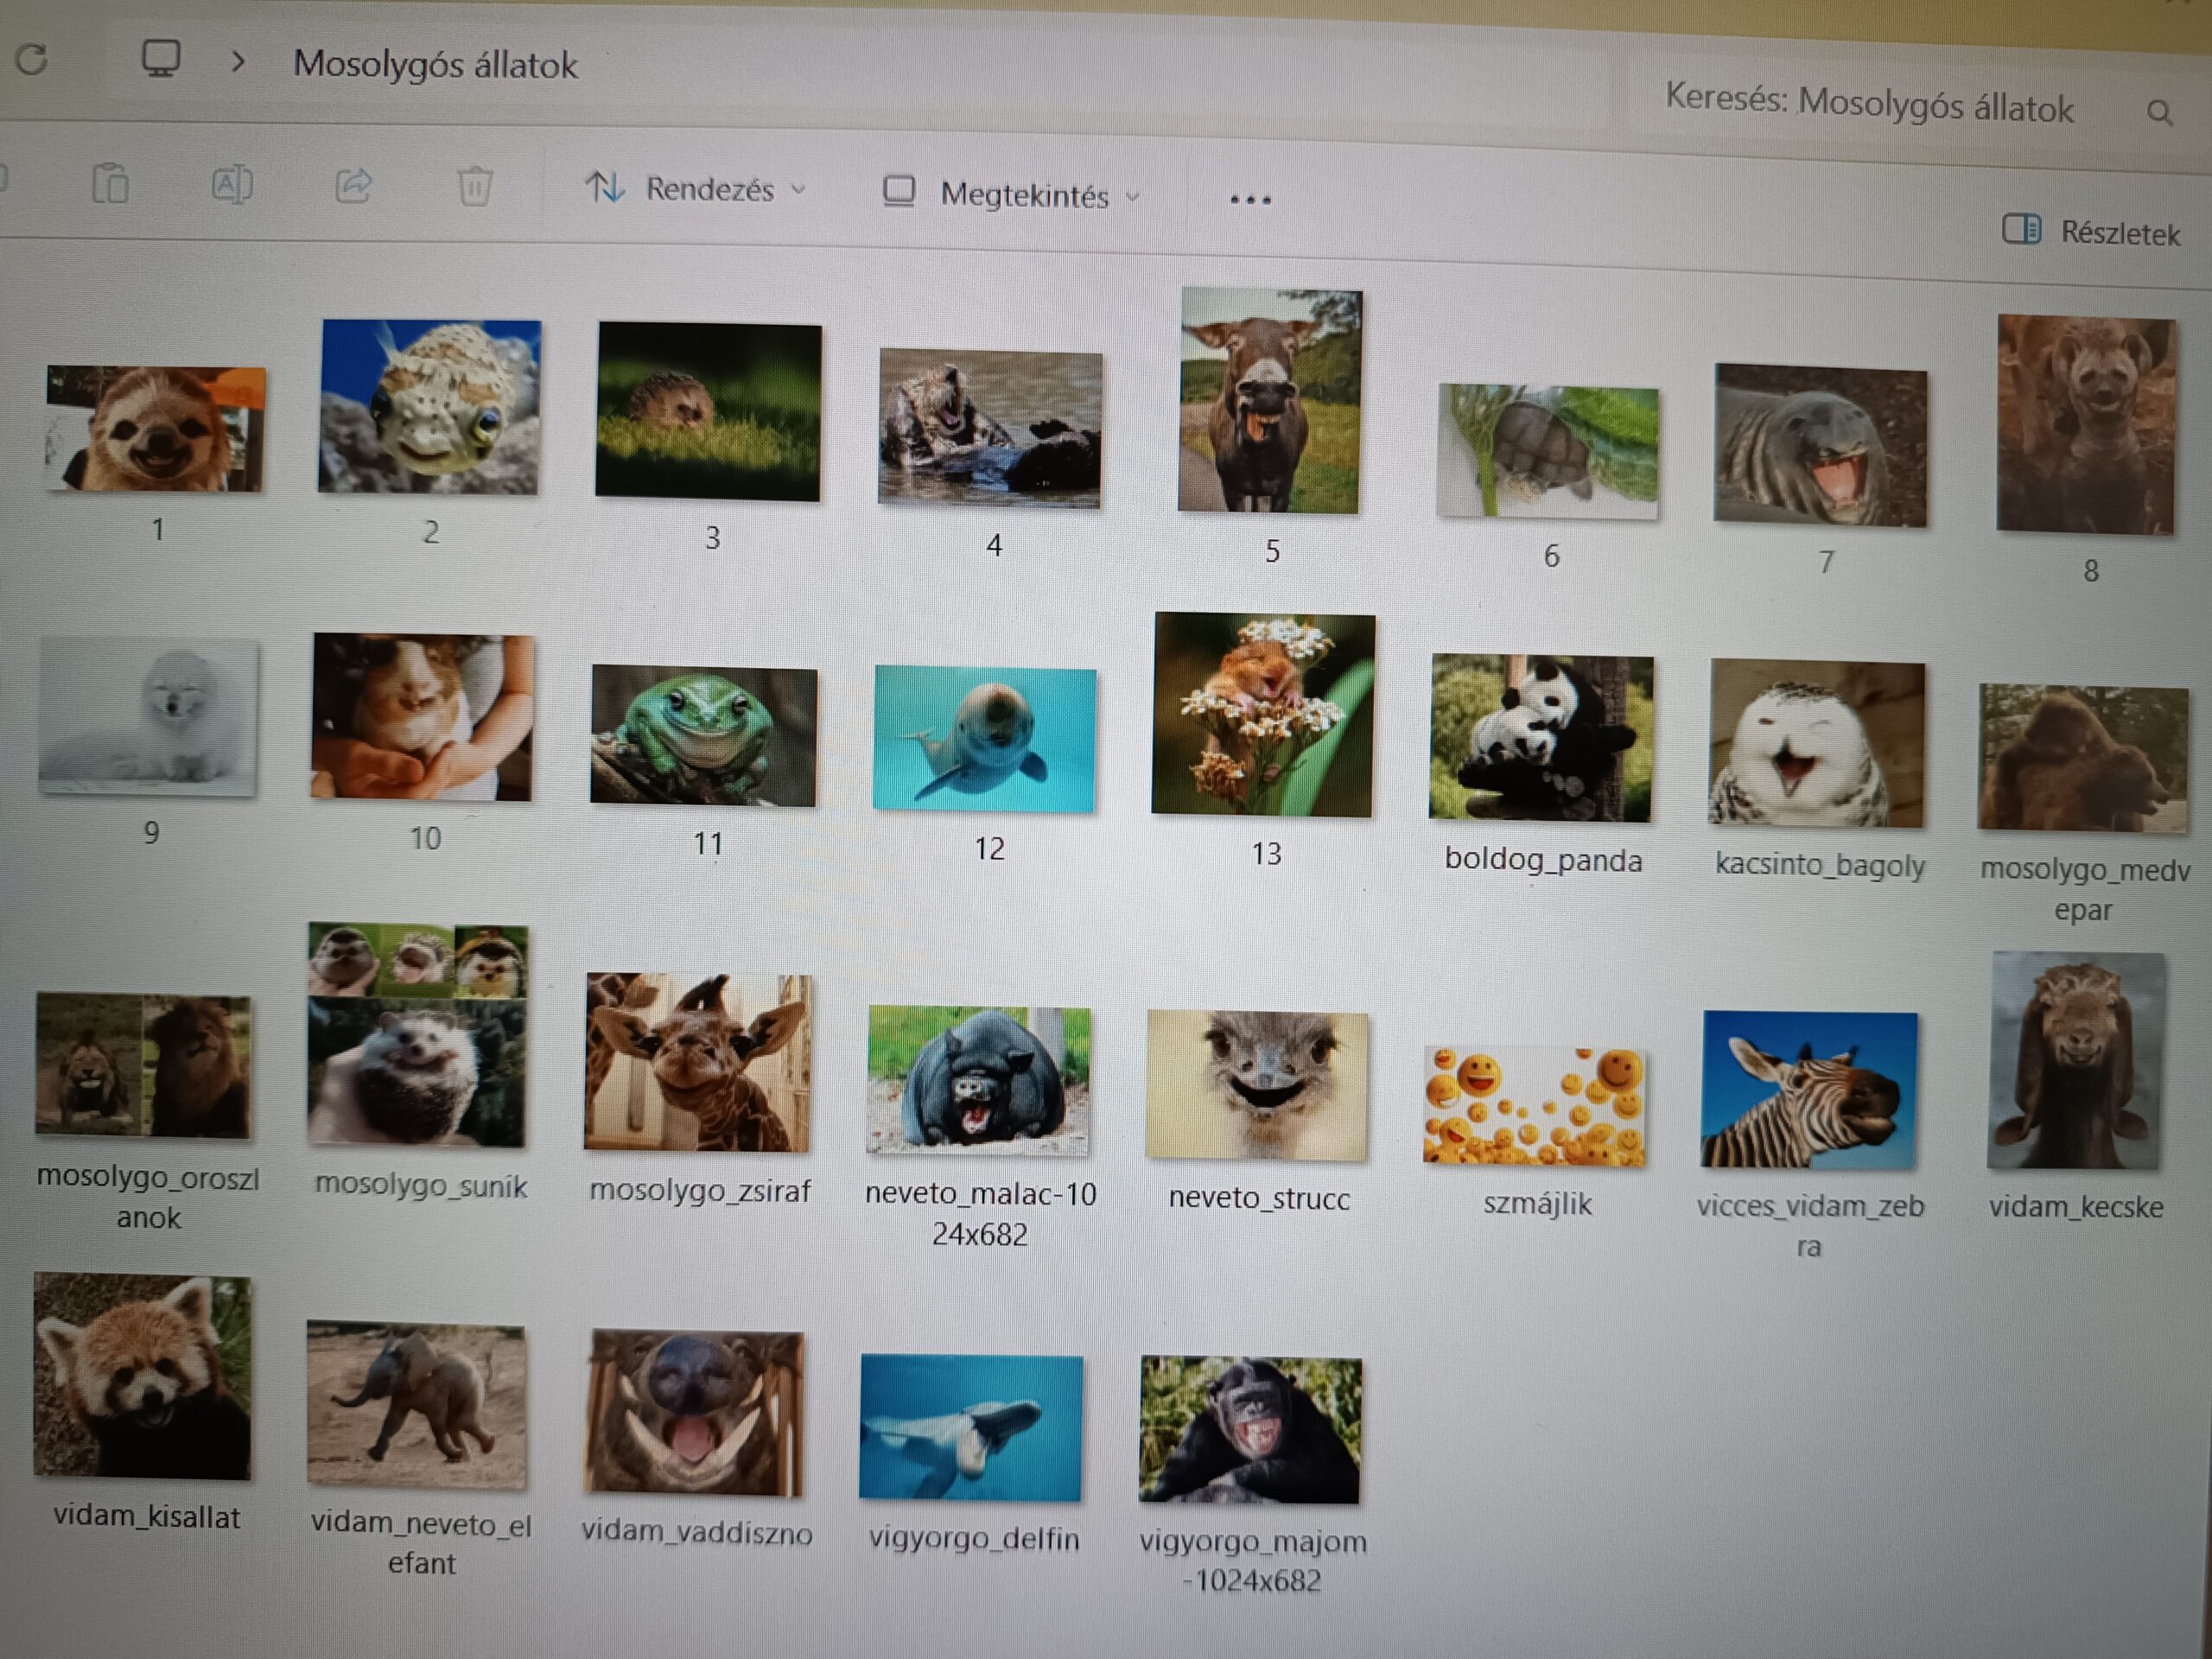
Task: Select laughing seal thumbnail of file 7
Action: click(x=1820, y=446)
